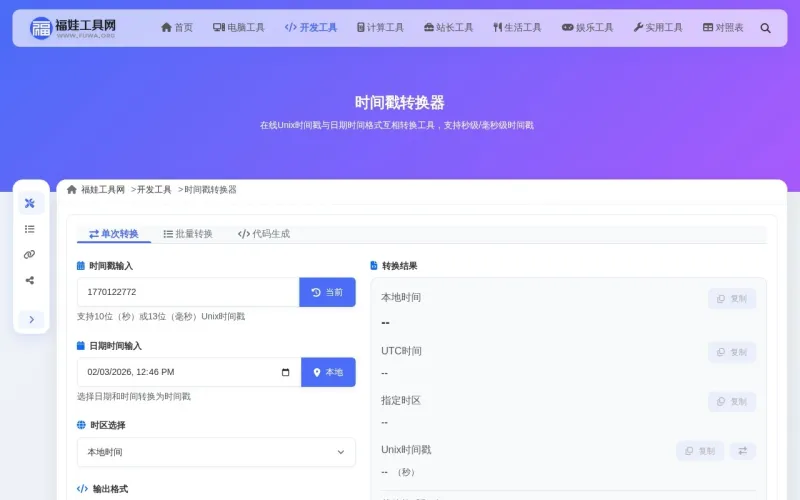Click the 福娃工具网 site logo

click(x=72, y=28)
